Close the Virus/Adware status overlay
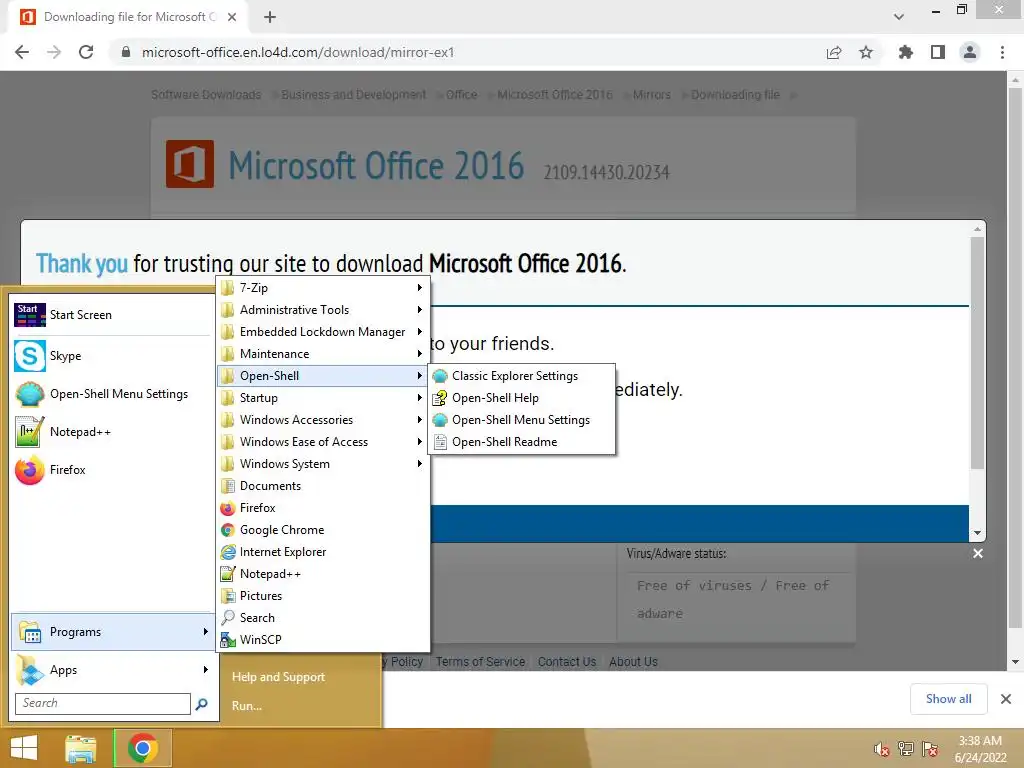The width and height of the screenshot is (1024, 768). tap(978, 554)
